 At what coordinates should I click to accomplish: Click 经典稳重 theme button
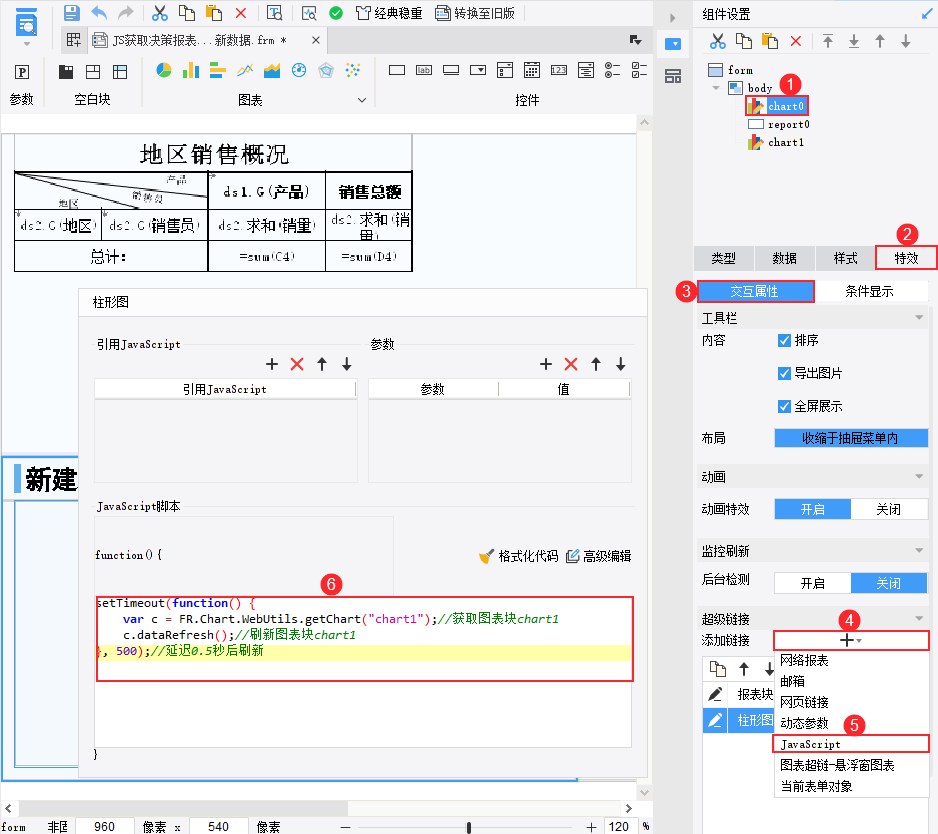click(389, 13)
